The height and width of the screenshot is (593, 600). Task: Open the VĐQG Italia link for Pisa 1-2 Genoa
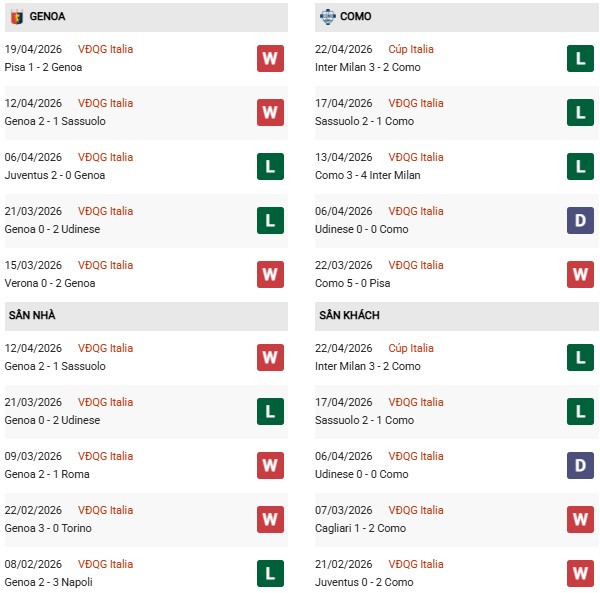coord(105,49)
